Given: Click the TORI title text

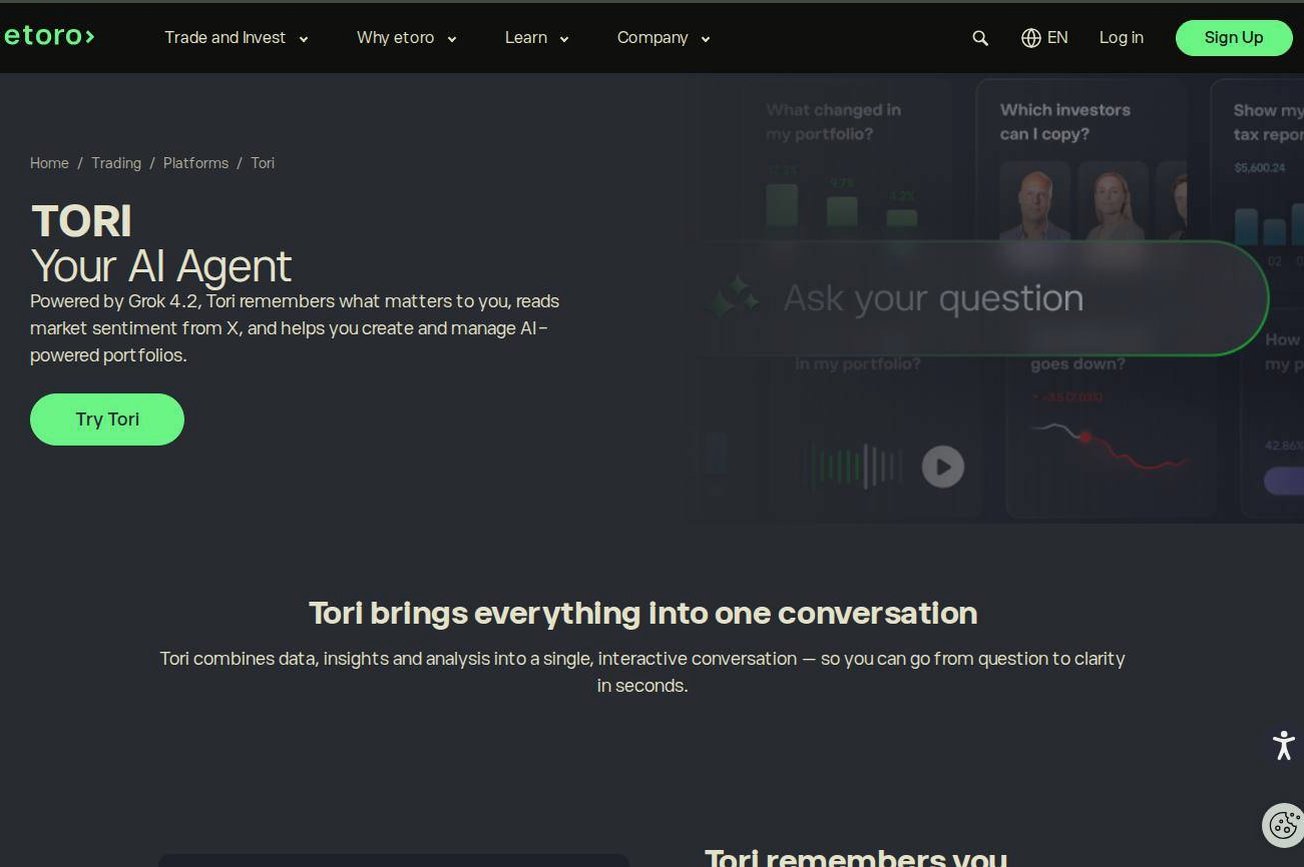Looking at the screenshot, I should (81, 221).
